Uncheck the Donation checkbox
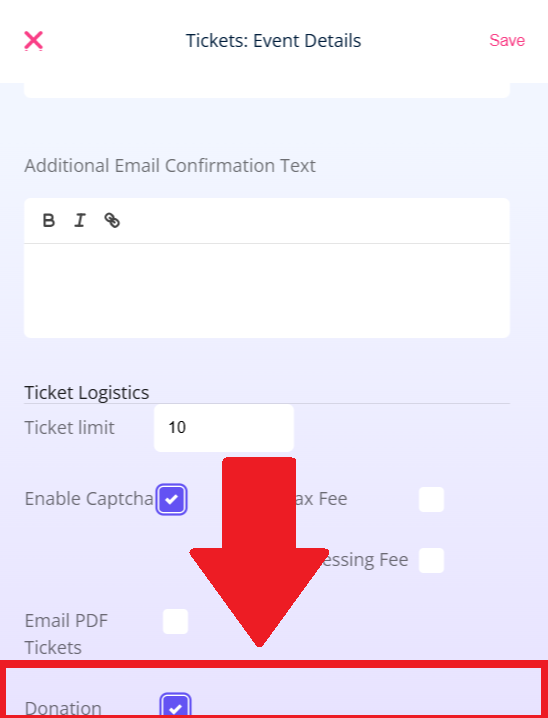 [175, 706]
